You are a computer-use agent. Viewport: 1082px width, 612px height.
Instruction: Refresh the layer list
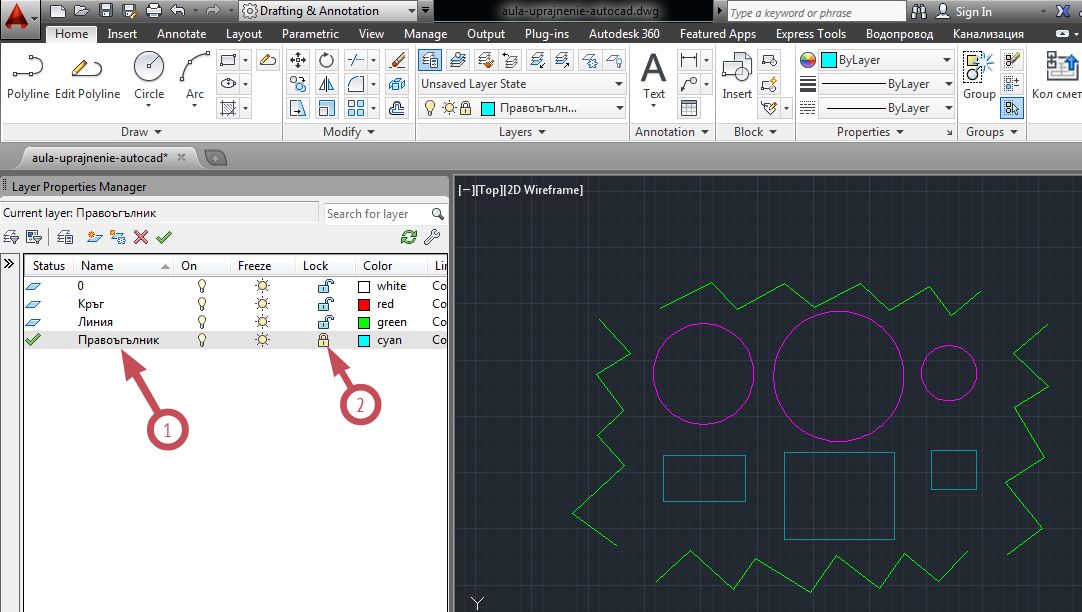click(x=409, y=237)
